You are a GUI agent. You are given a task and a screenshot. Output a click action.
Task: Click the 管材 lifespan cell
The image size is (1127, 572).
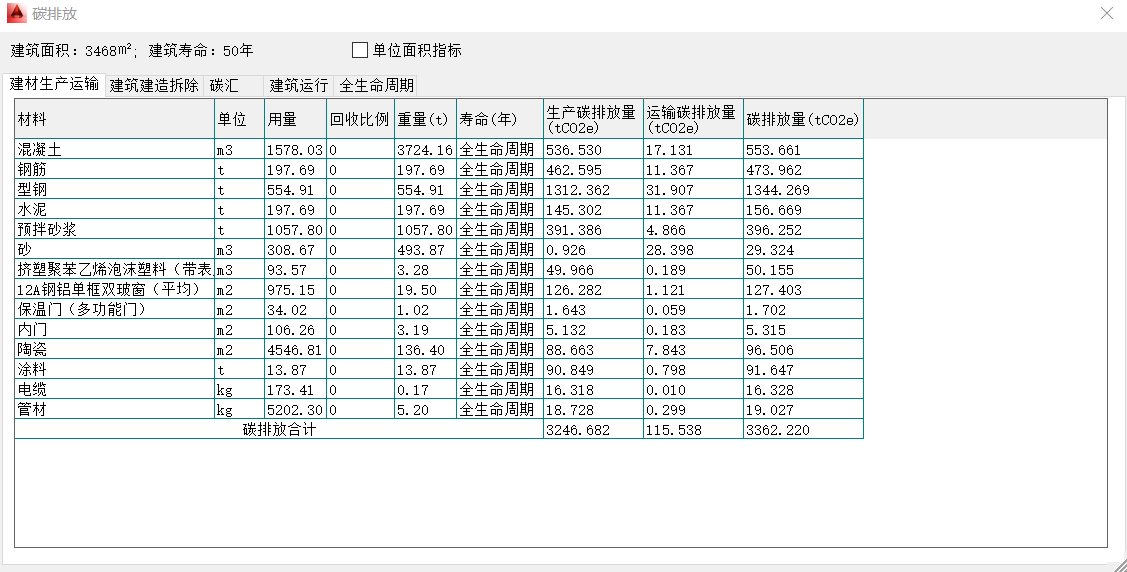pyautogui.click(x=499, y=410)
